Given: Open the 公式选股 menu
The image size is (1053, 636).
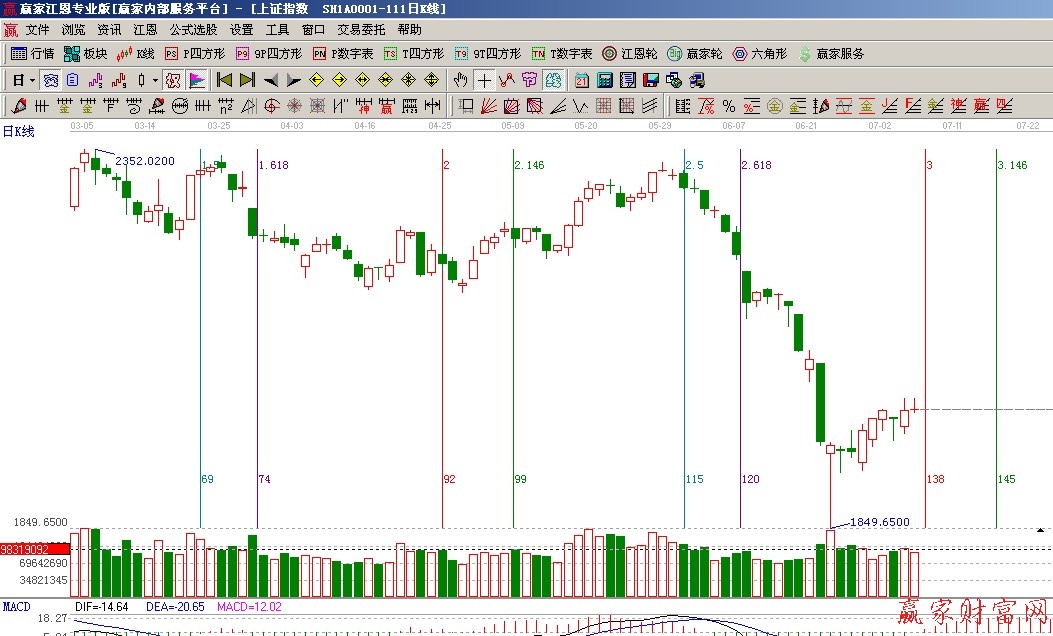Looking at the screenshot, I should point(194,30).
